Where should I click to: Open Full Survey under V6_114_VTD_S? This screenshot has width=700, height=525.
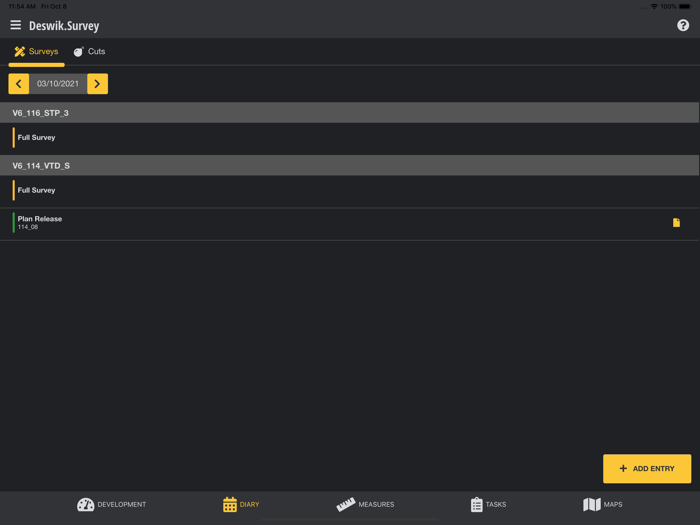click(x=350, y=191)
